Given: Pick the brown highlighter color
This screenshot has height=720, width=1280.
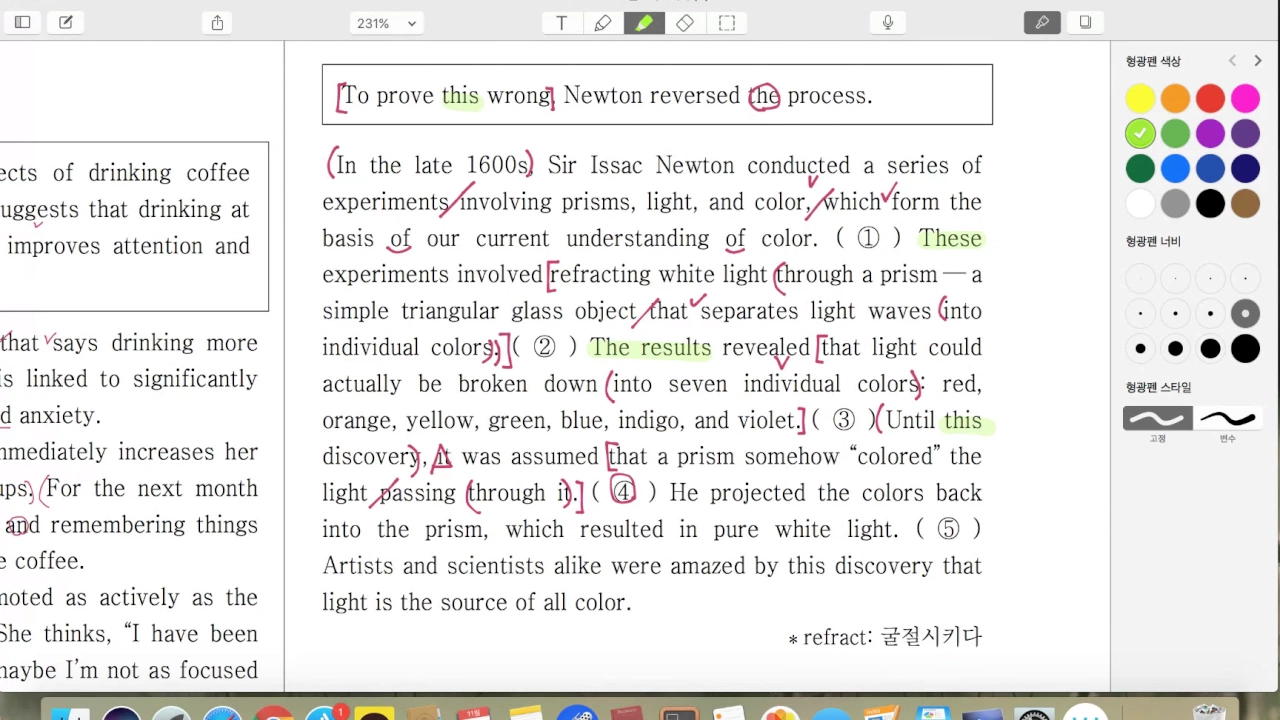Looking at the screenshot, I should (x=1245, y=203).
